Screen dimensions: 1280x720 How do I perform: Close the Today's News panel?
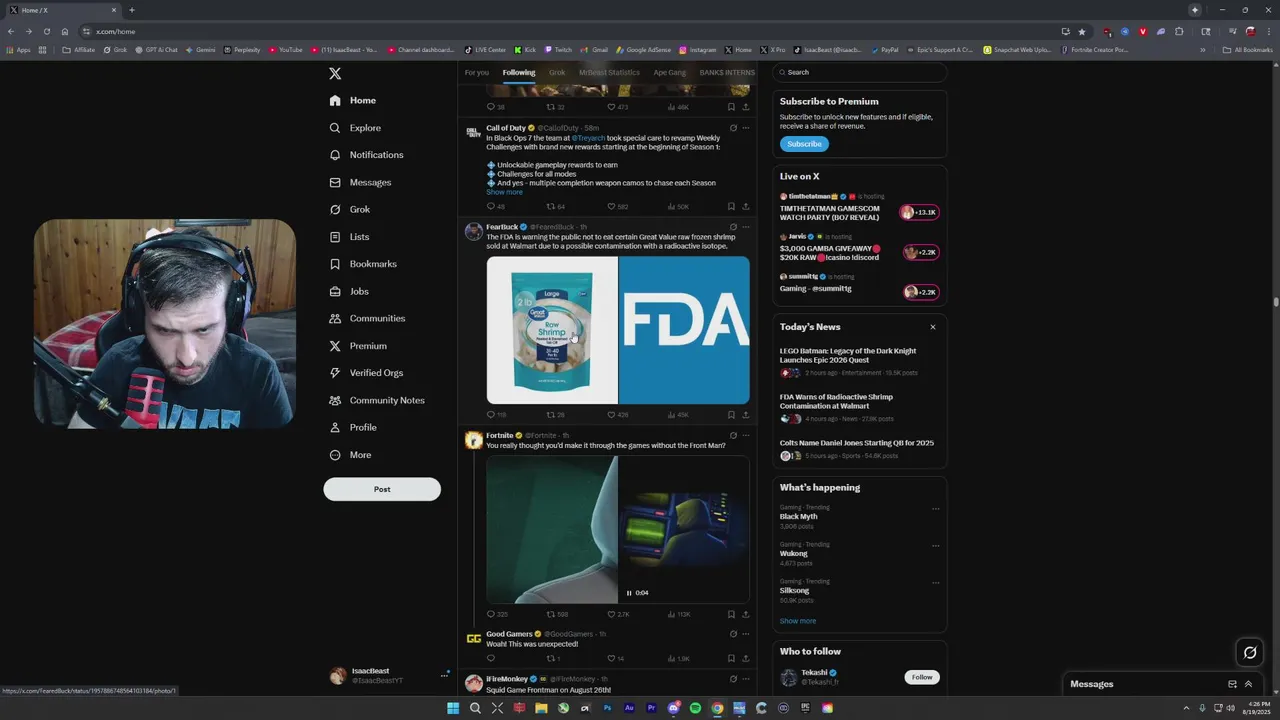pyautogui.click(x=933, y=327)
